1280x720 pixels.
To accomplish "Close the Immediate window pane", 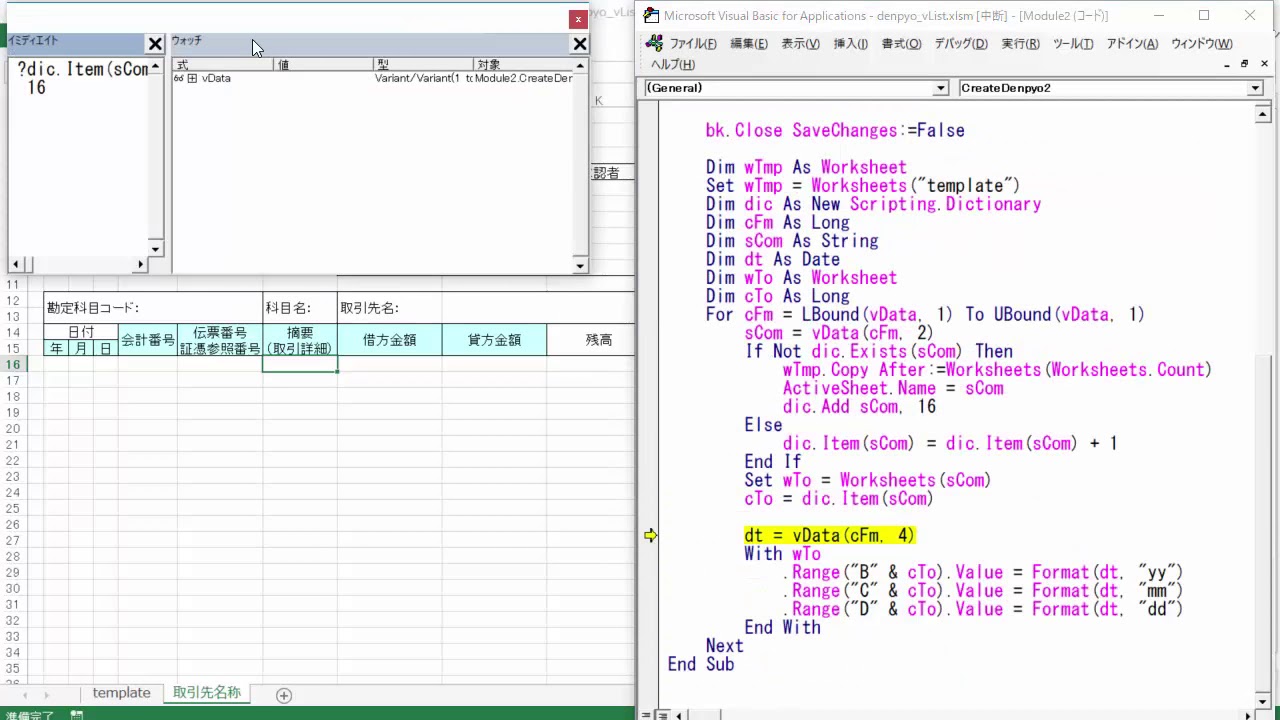I will point(155,44).
